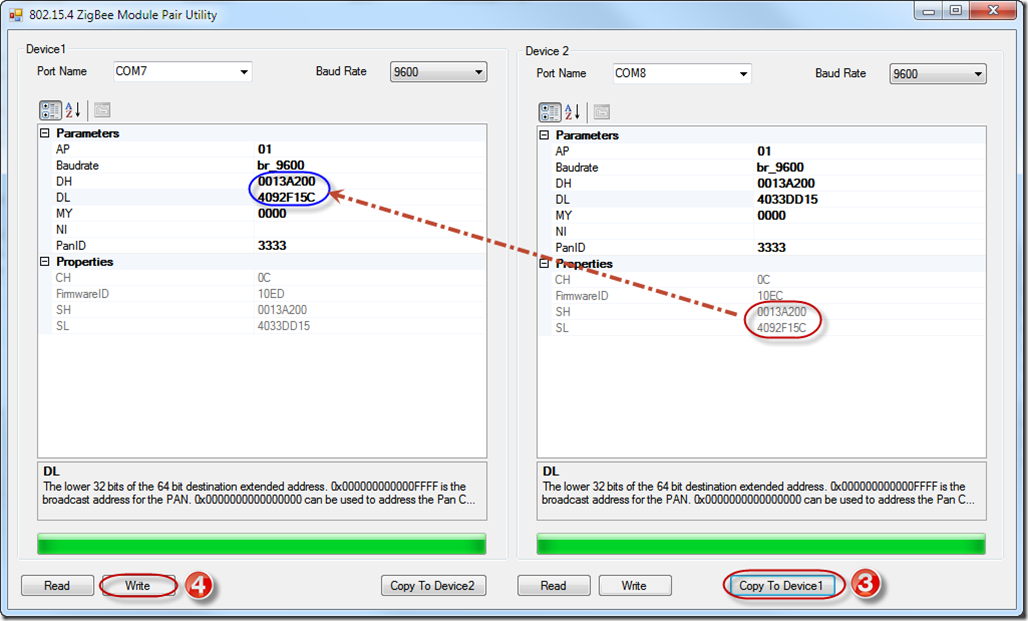Click Categorized view icon in Device1 toolbar
The height and width of the screenshot is (621, 1028).
(x=50, y=110)
